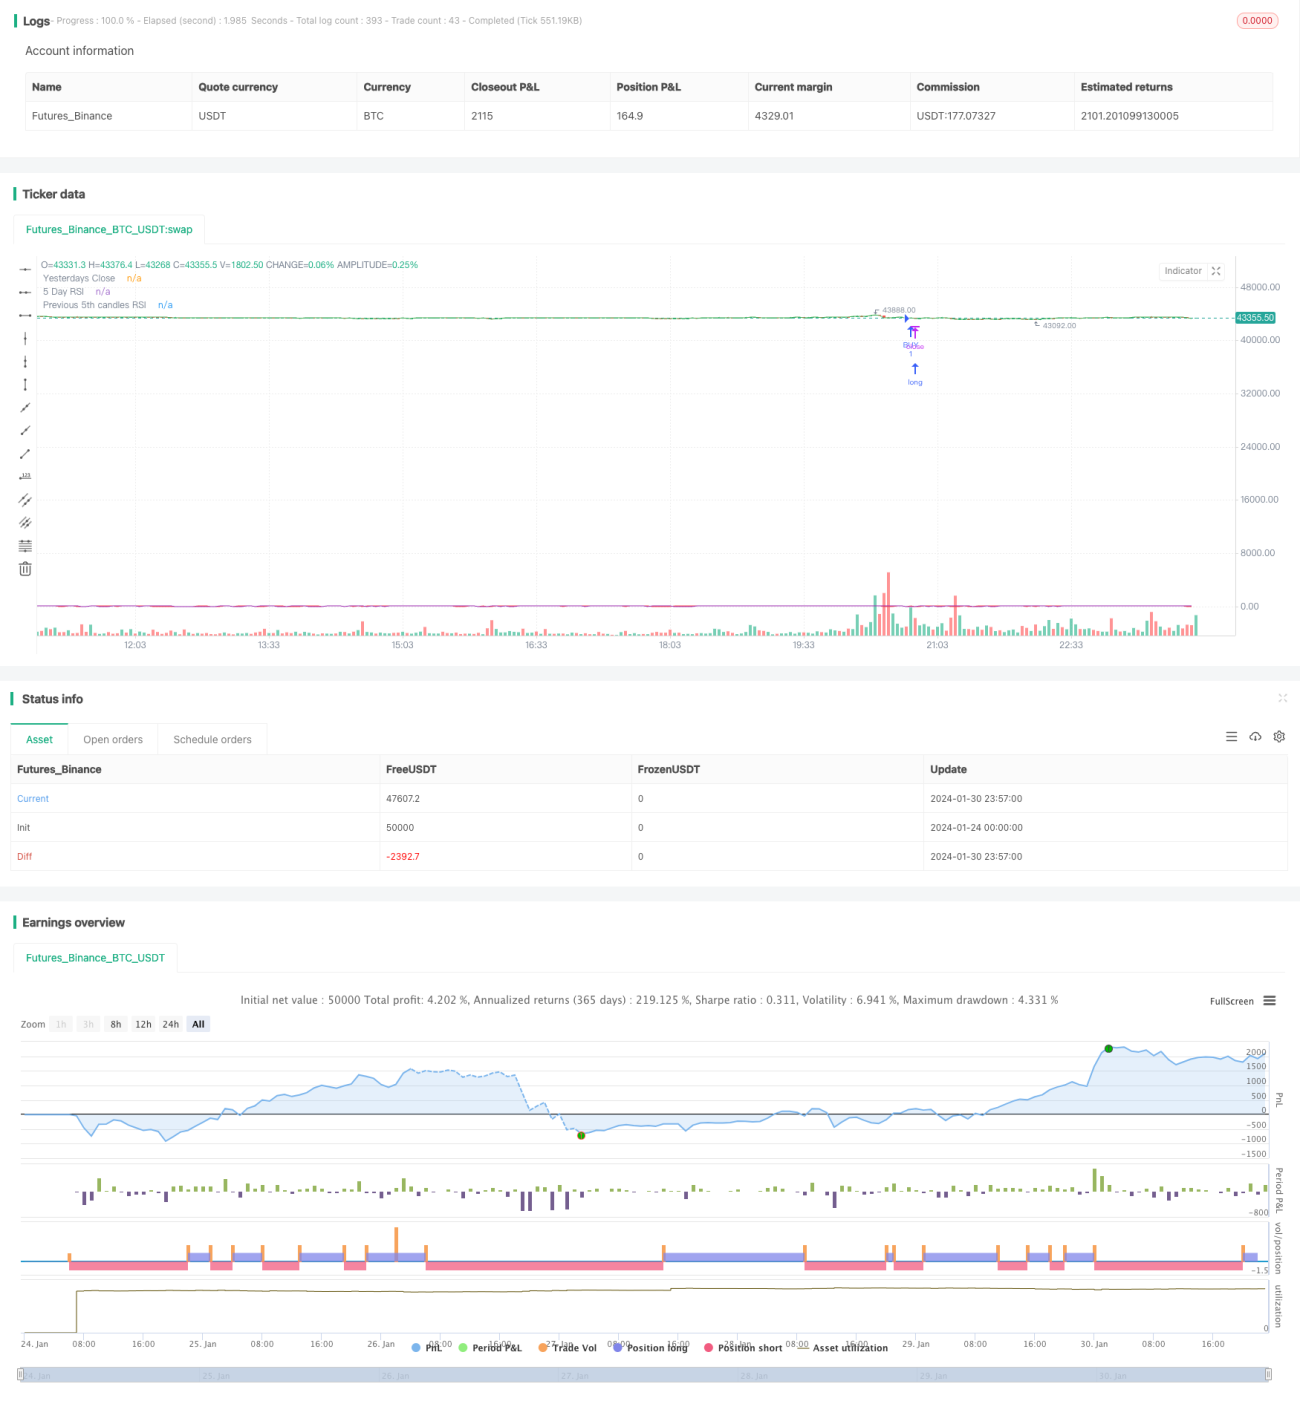Screen dimensions: 1300x1404
Task: Toggle Asset utilization series in legend
Action: (843, 1348)
